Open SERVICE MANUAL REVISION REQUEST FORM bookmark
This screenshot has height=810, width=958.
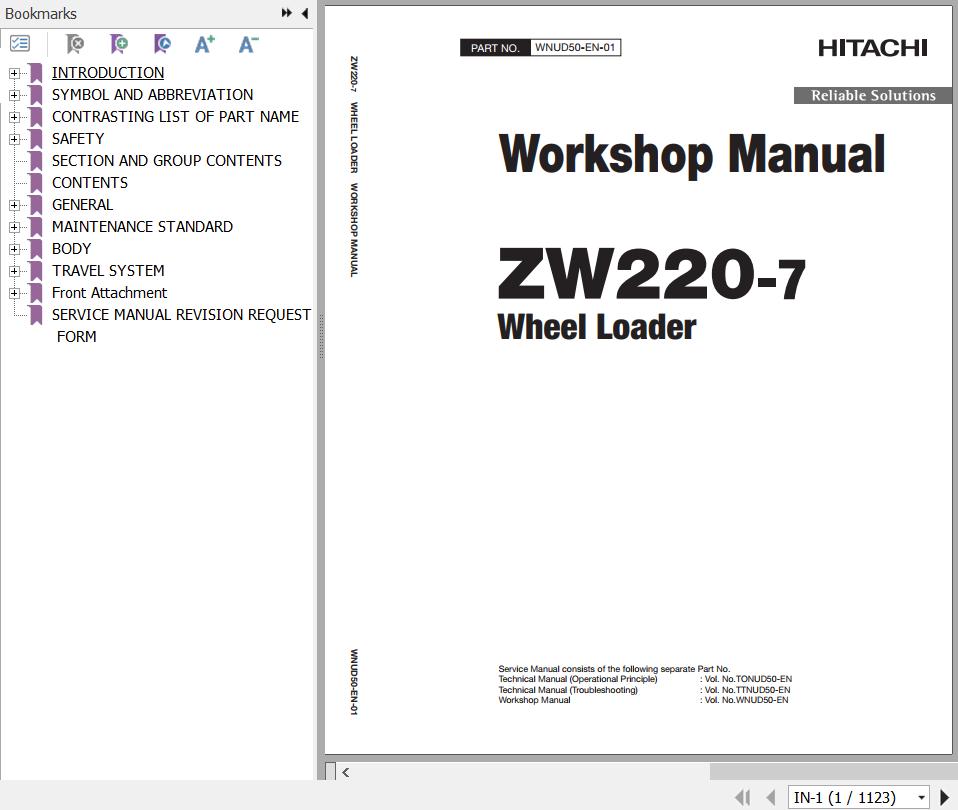click(x=181, y=326)
